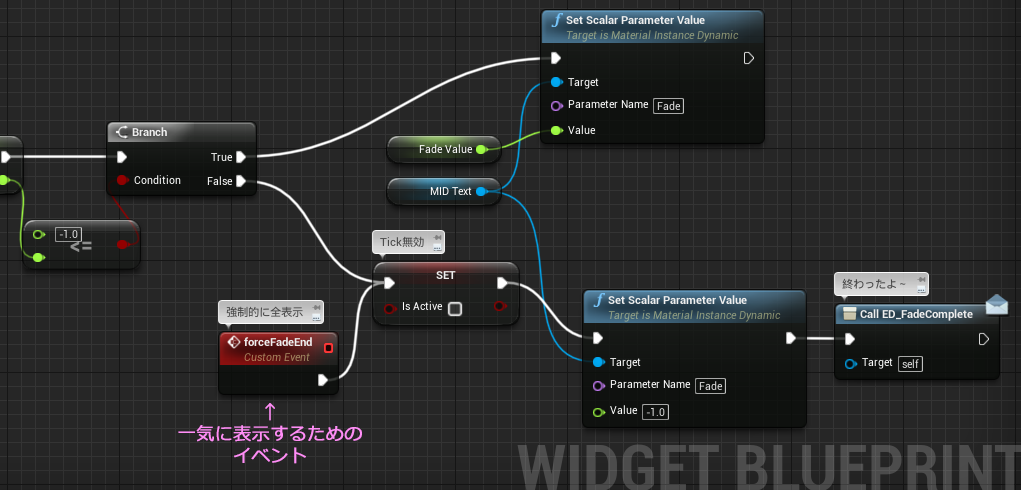The width and height of the screenshot is (1021, 490).
Task: Click the SET node's execution input pin
Action: 389,283
